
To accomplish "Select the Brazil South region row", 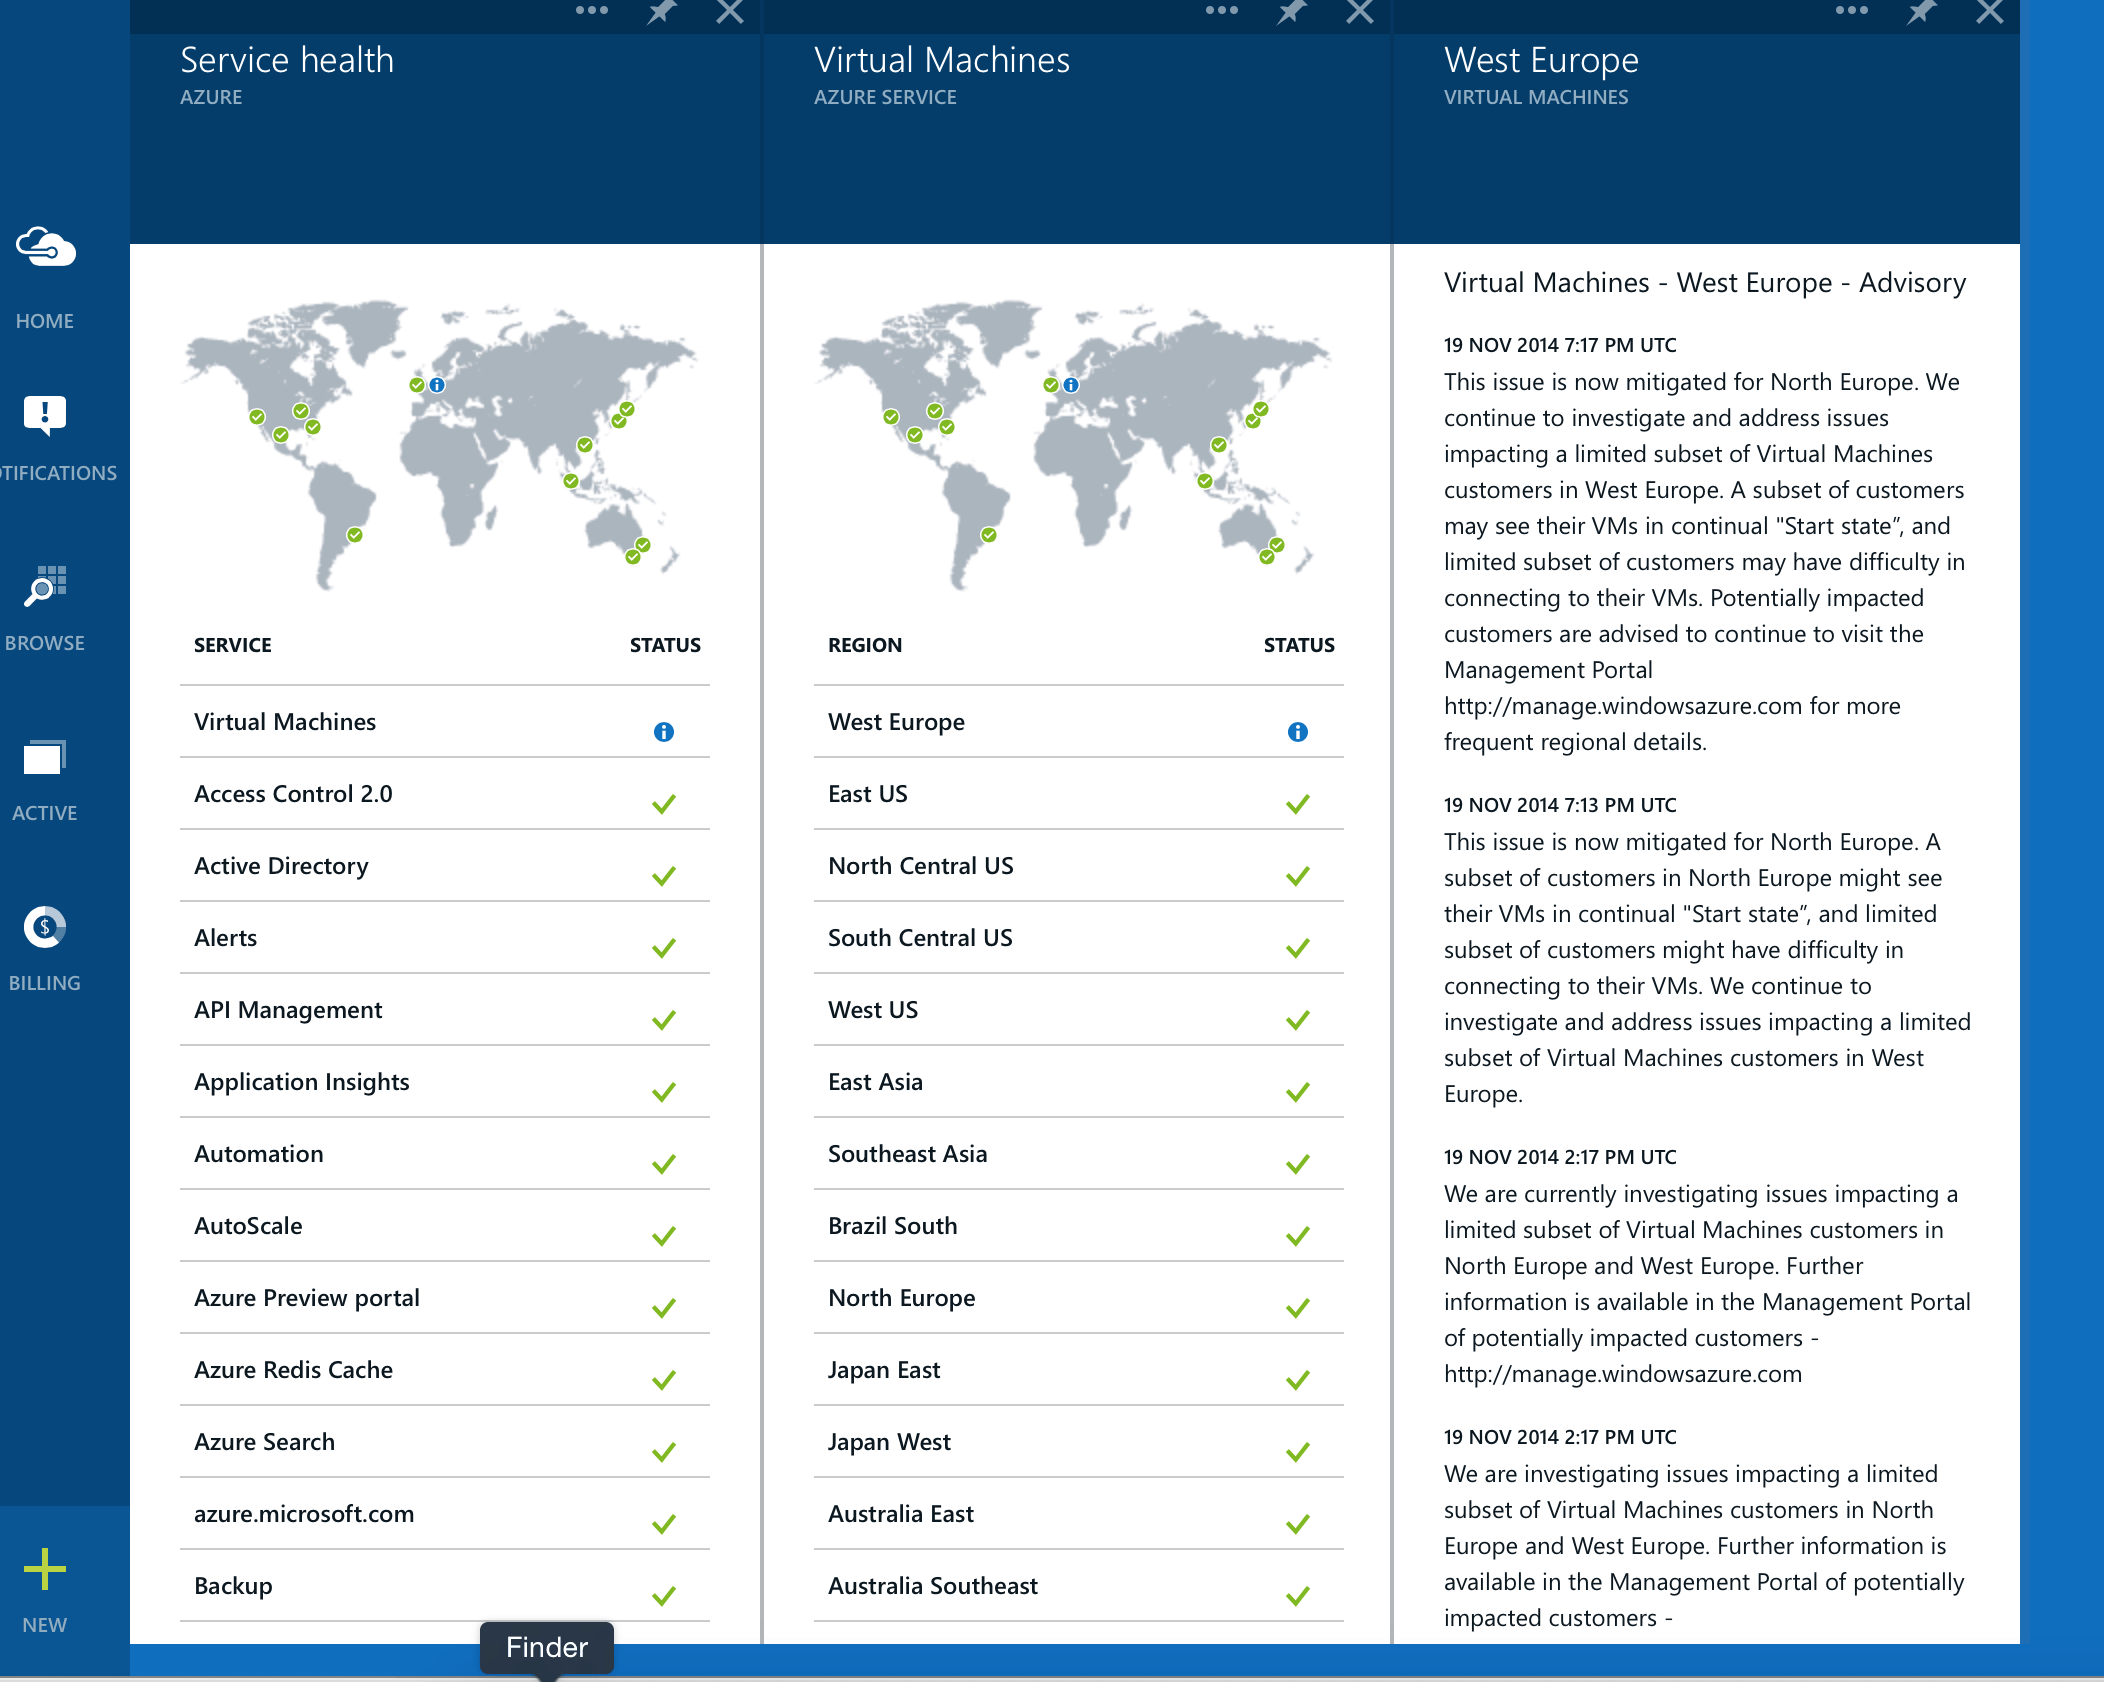I will [x=1079, y=1226].
